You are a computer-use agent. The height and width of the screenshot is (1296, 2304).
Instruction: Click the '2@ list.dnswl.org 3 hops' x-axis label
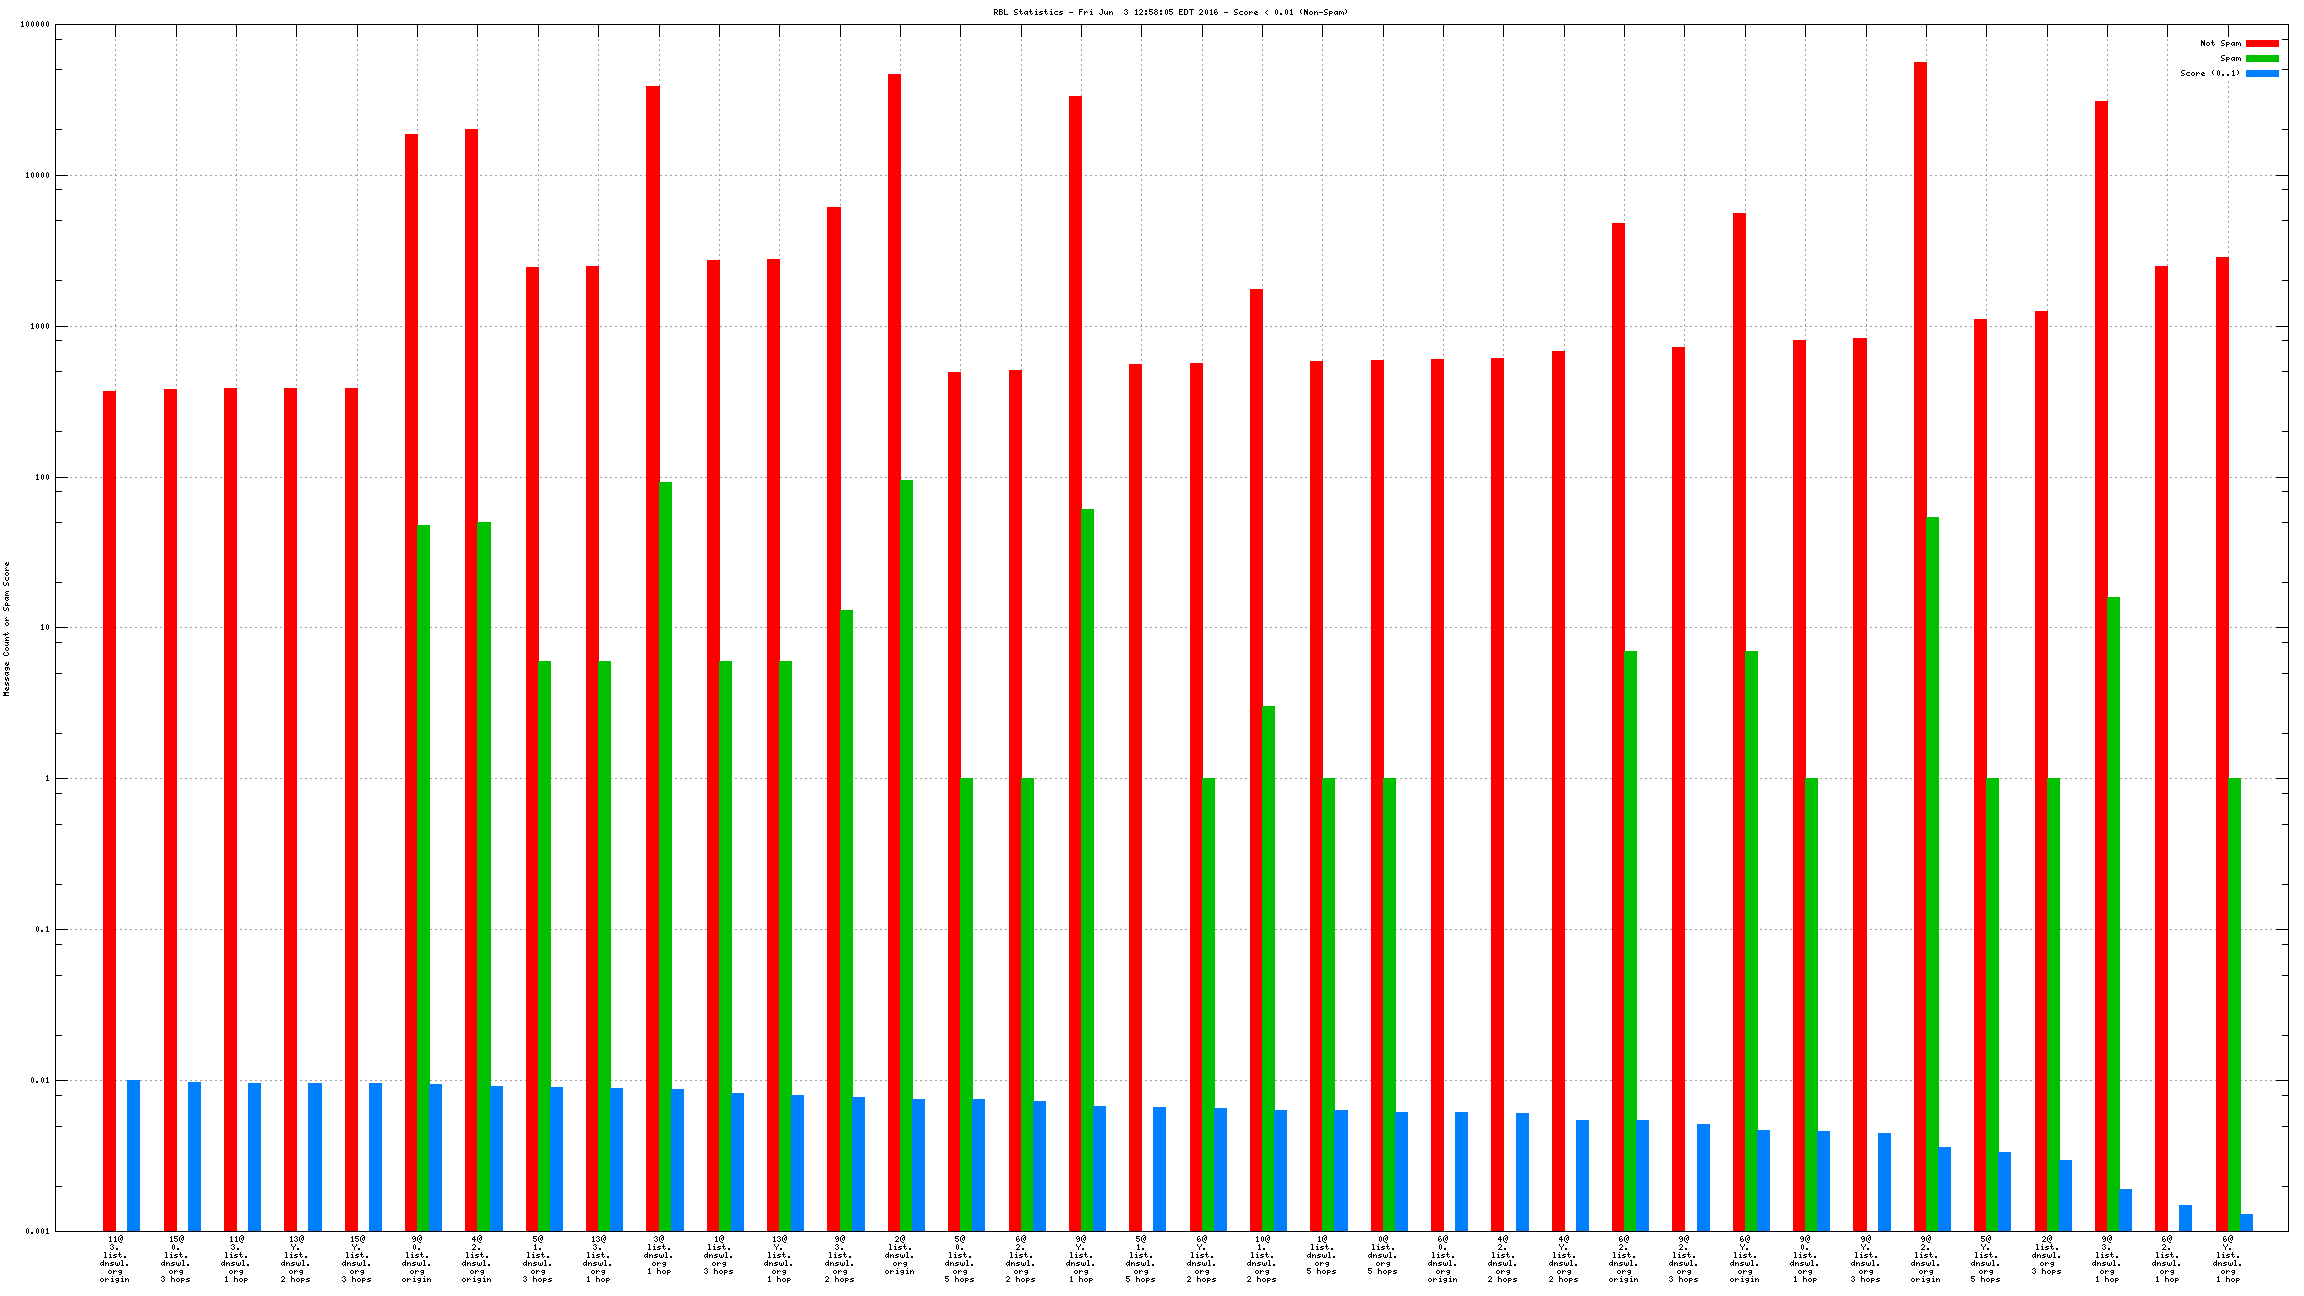tap(2046, 1255)
